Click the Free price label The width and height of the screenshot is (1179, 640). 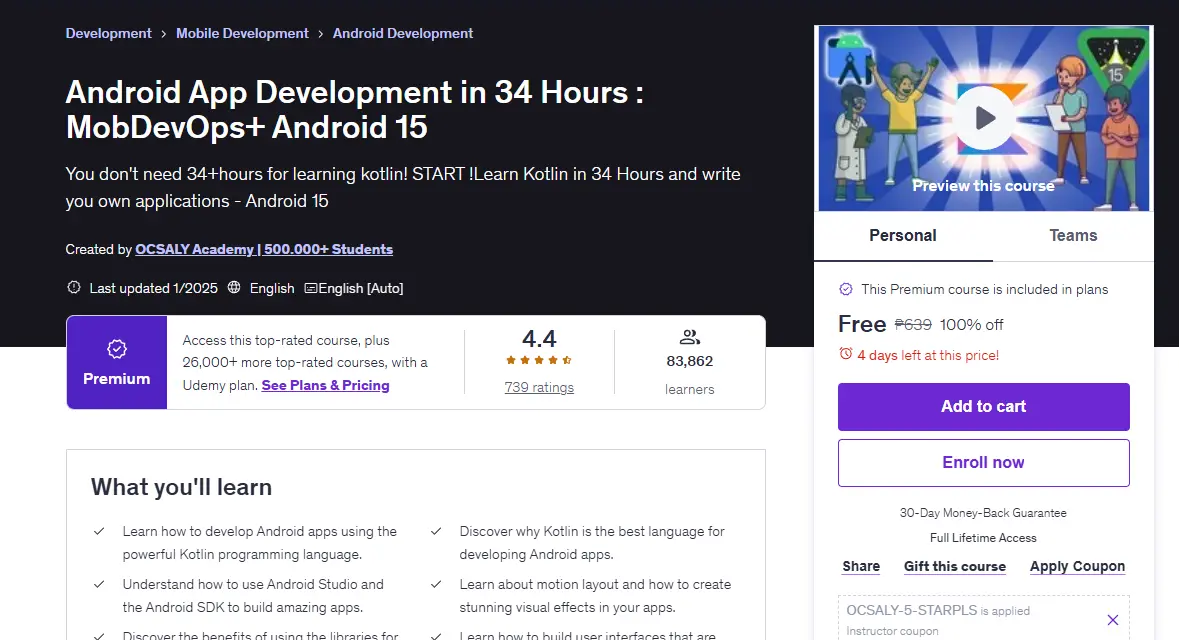pos(862,324)
